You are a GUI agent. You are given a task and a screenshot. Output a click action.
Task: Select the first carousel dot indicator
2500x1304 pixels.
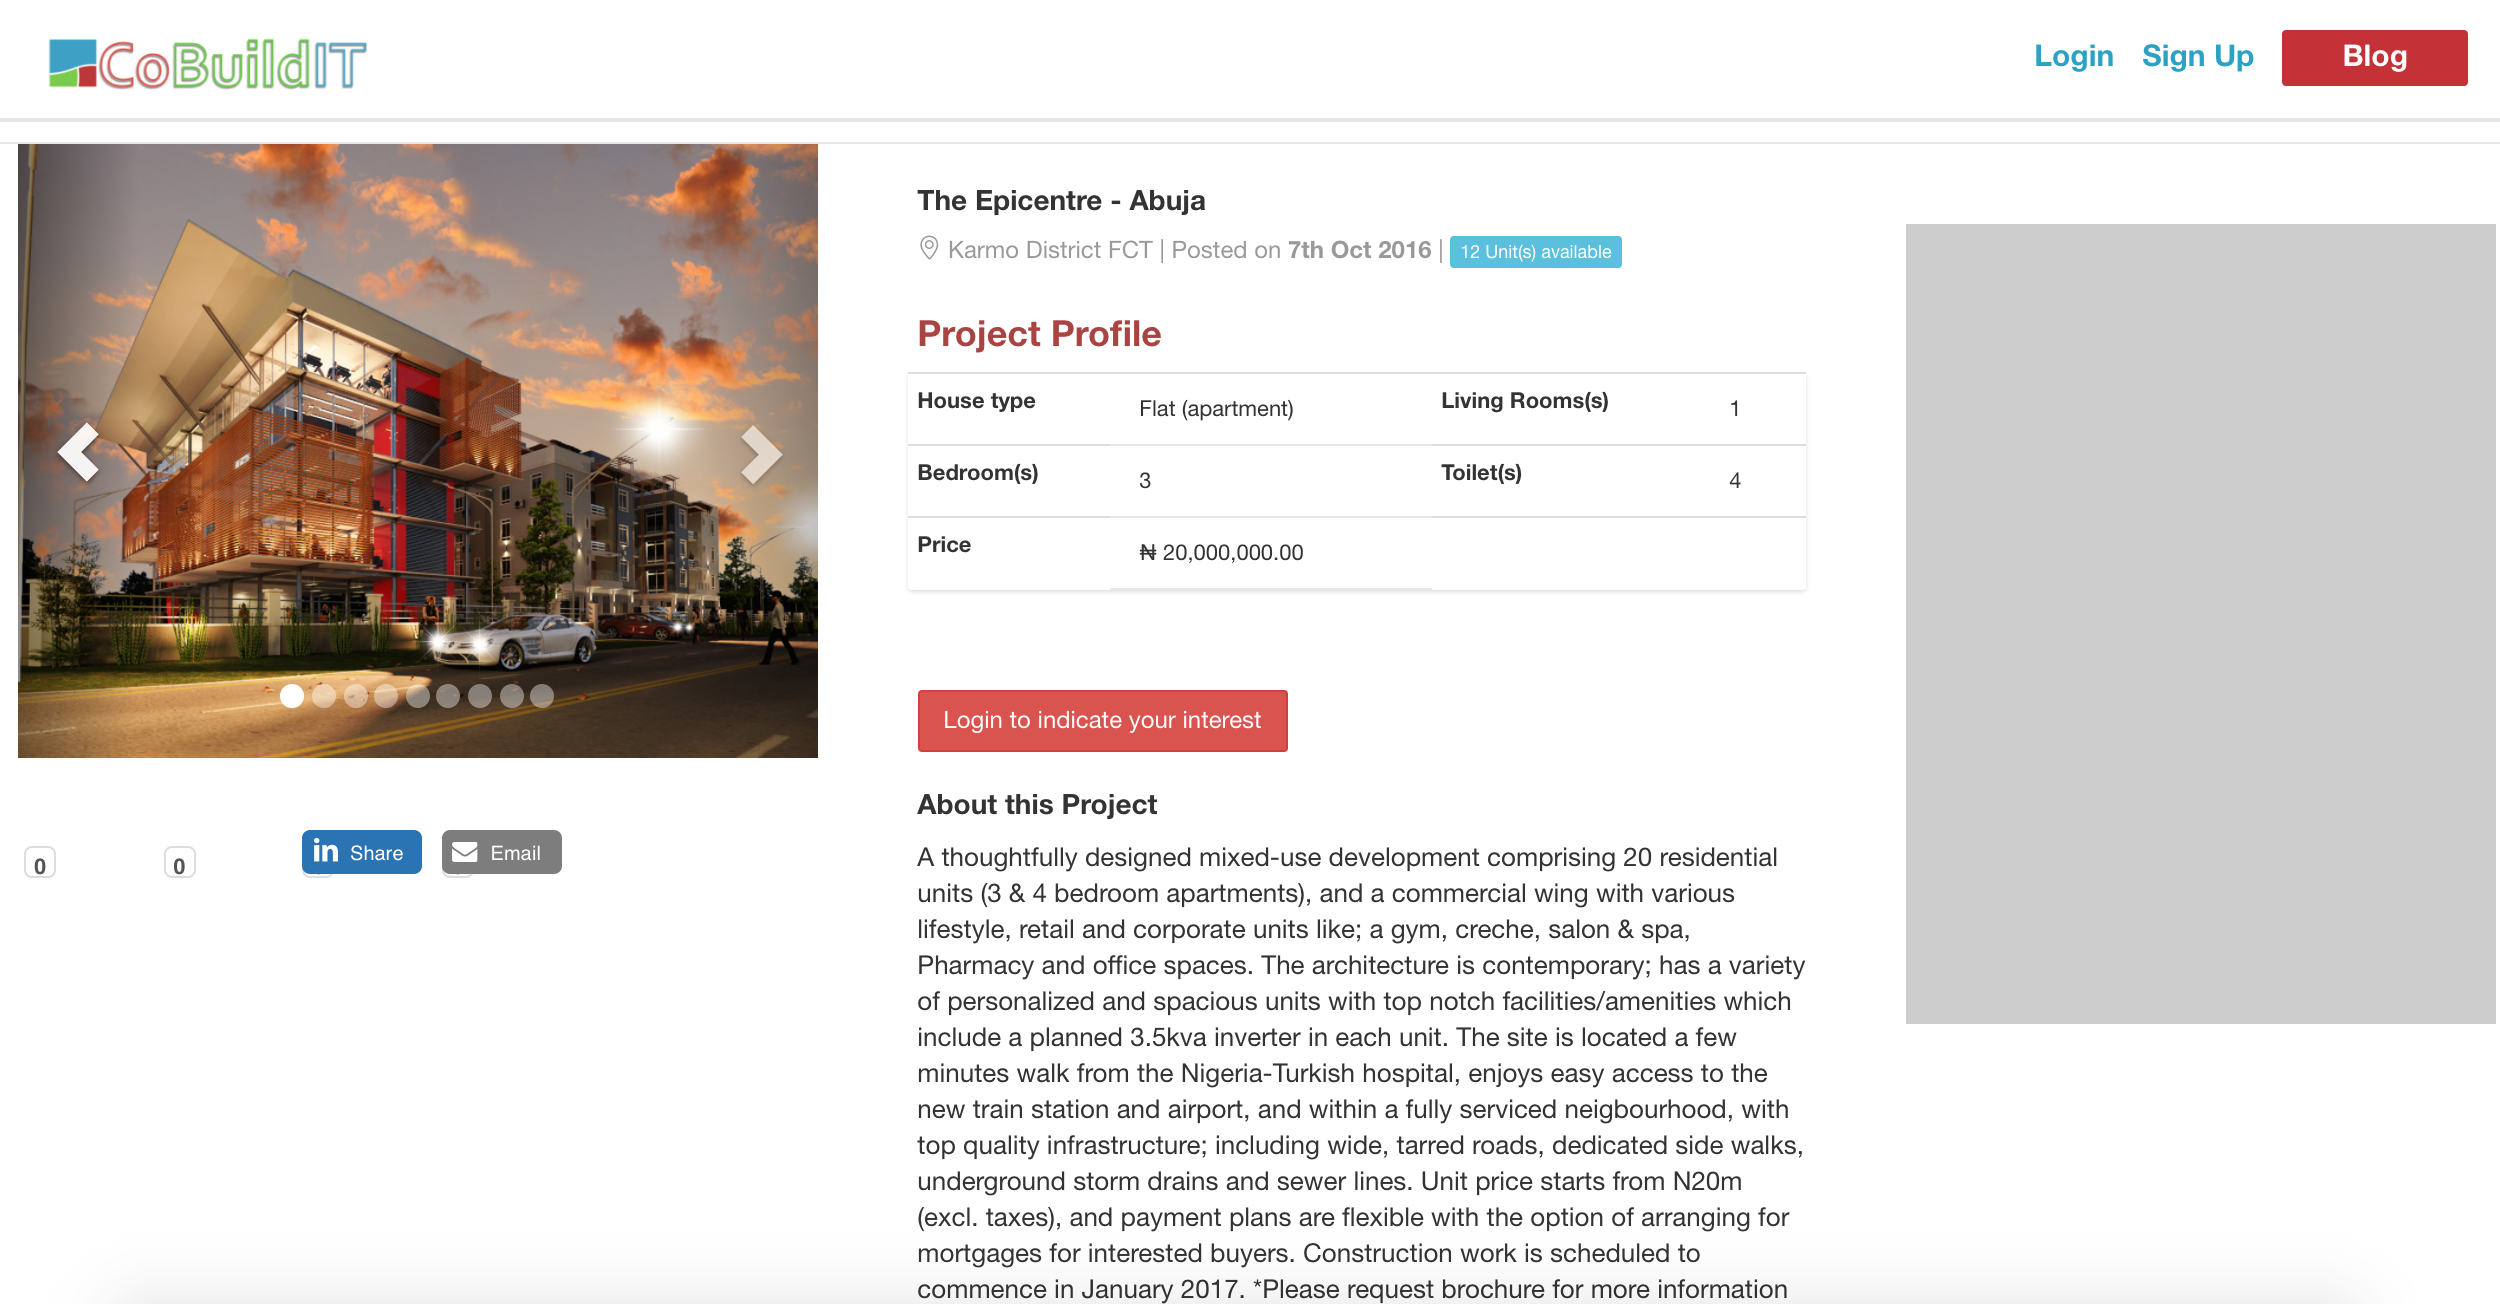click(292, 697)
